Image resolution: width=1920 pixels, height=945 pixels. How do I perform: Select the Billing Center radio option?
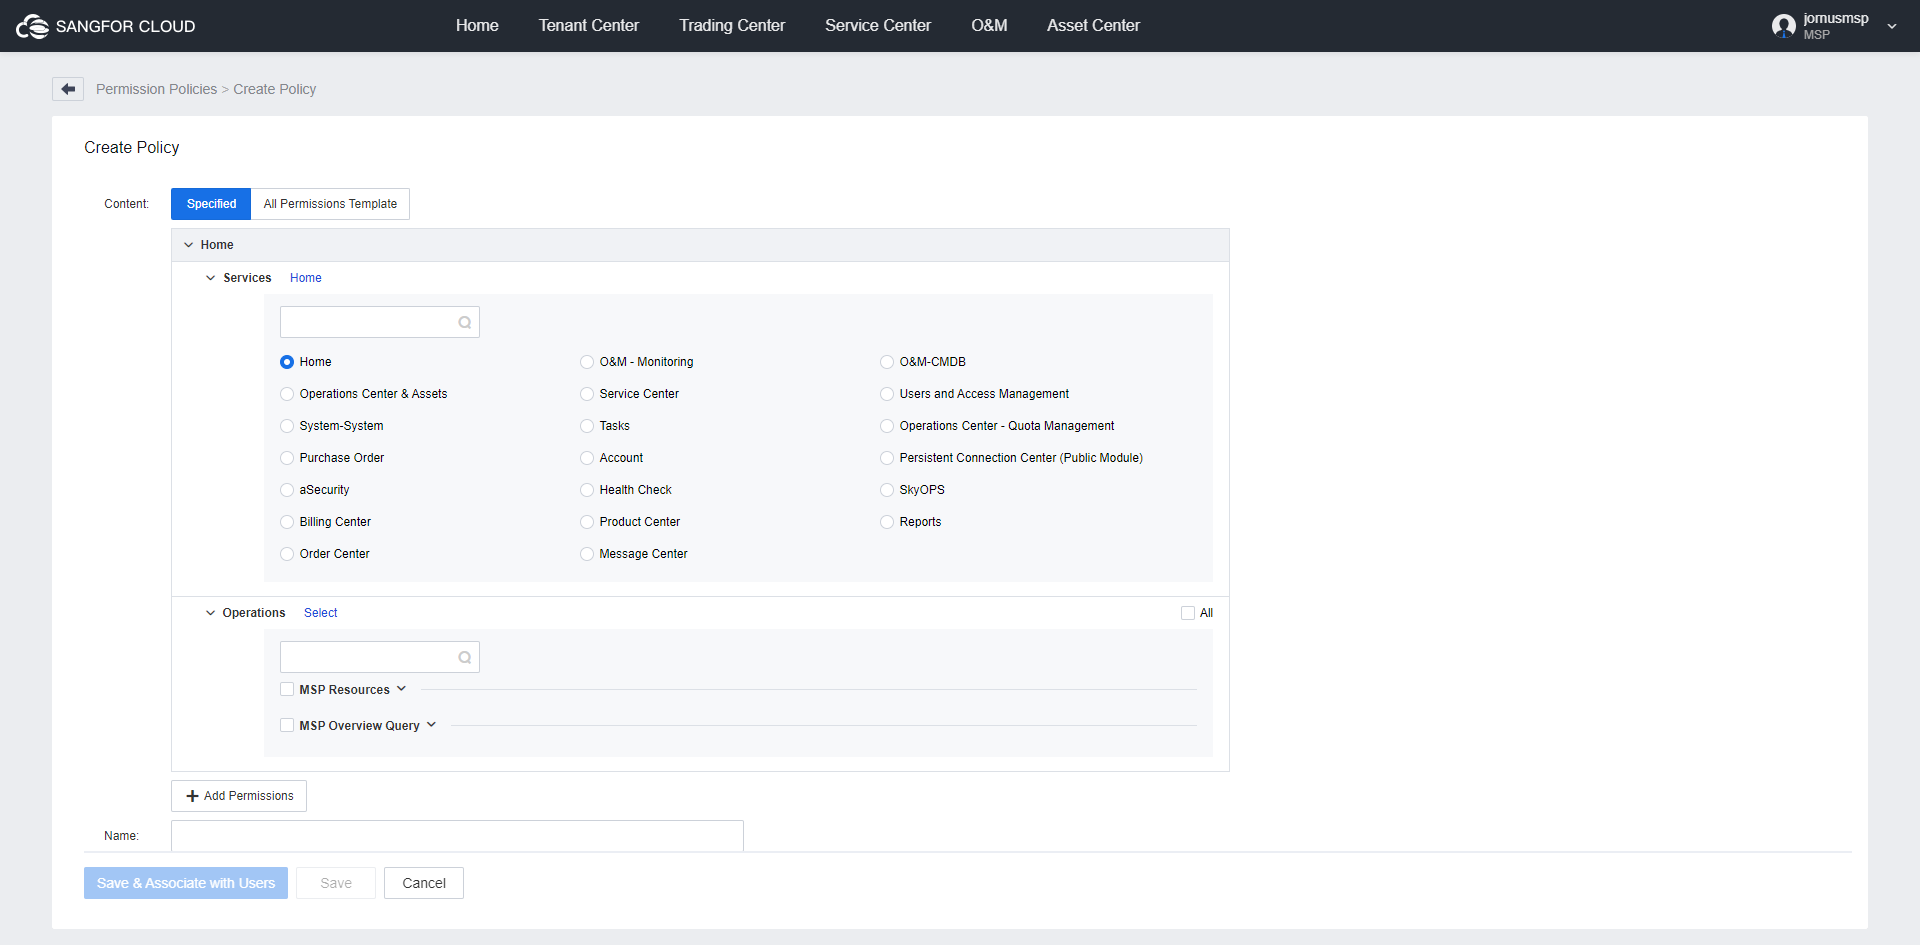pyautogui.click(x=287, y=522)
